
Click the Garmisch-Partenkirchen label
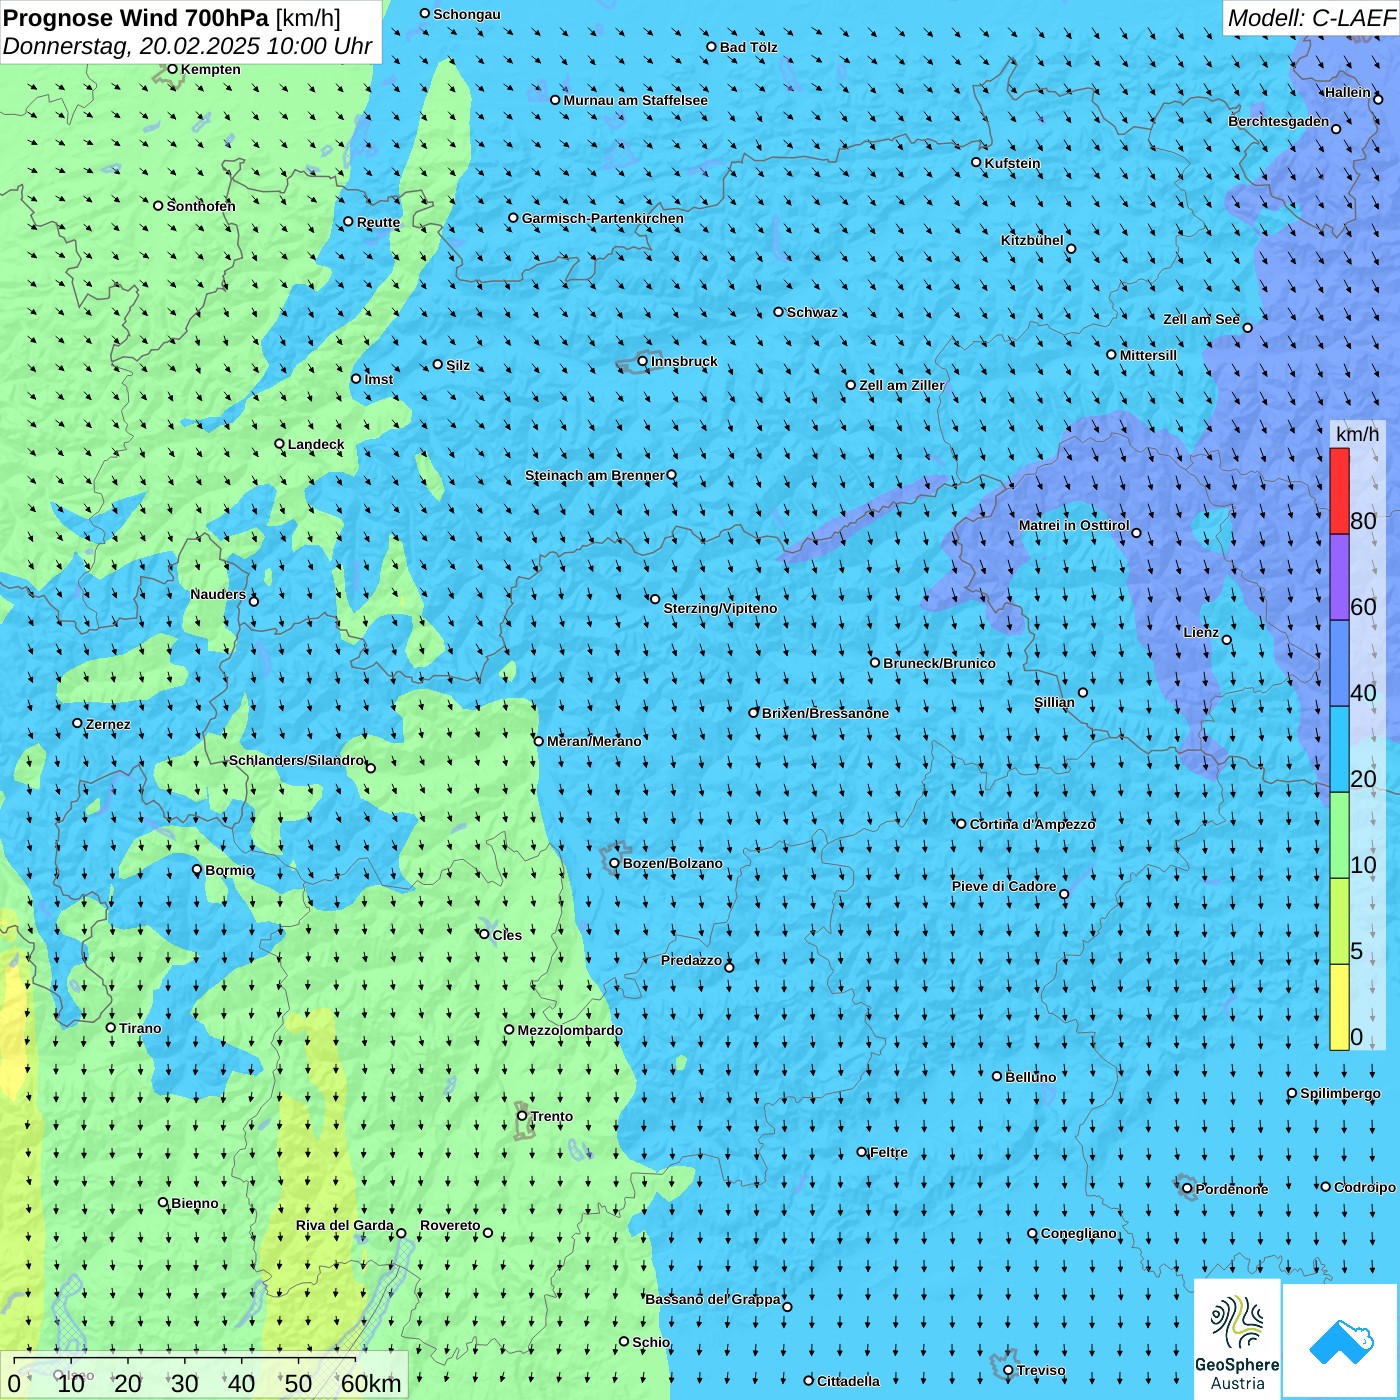tap(603, 218)
